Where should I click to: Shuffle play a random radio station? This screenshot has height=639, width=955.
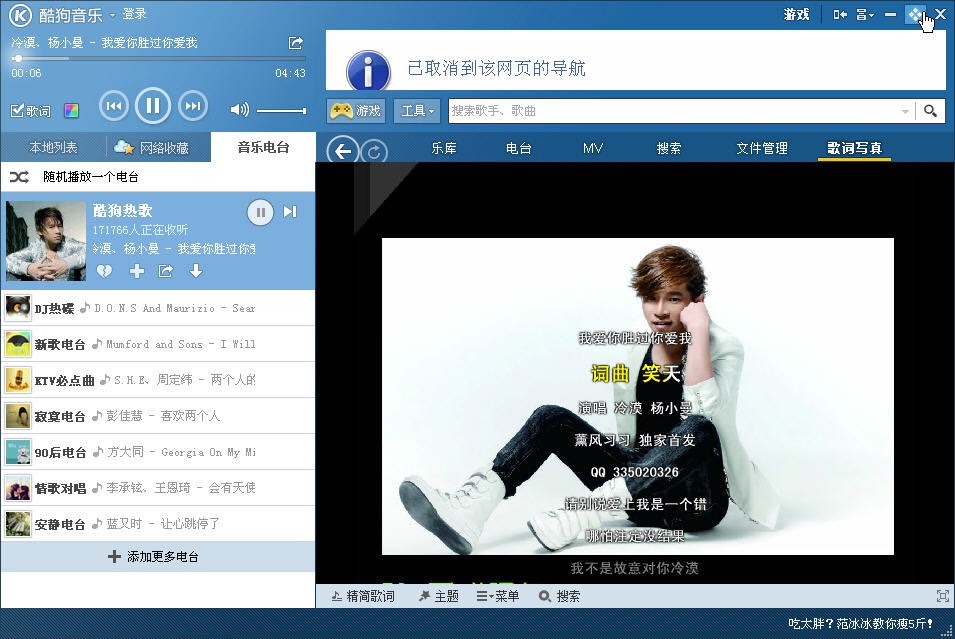pyautogui.click(x=76, y=177)
